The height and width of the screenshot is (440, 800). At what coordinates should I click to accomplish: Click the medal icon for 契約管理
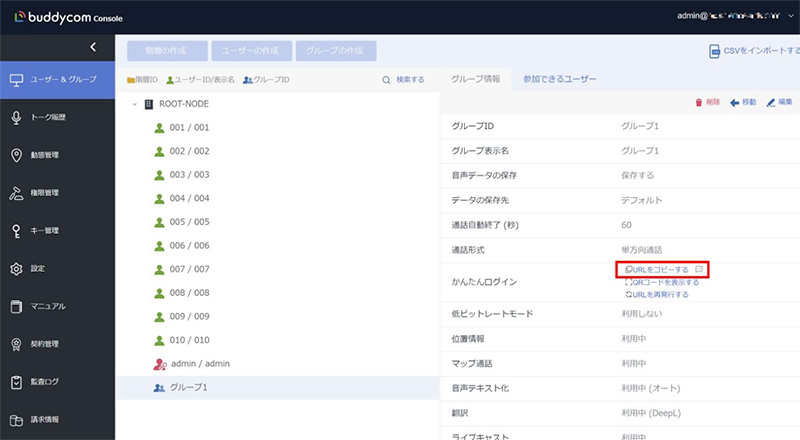16,344
